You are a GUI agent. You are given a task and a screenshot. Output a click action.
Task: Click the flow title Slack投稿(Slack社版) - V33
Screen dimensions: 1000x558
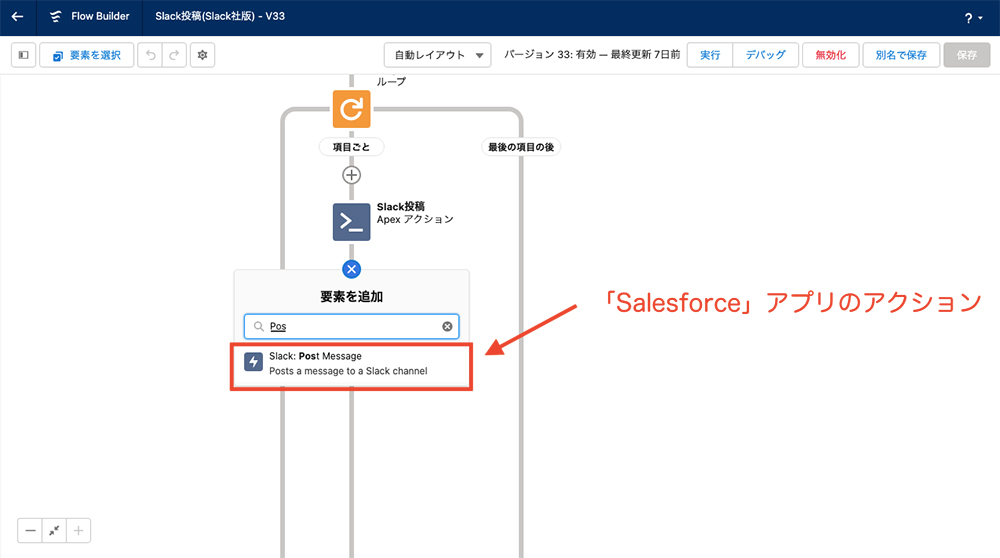coord(220,17)
